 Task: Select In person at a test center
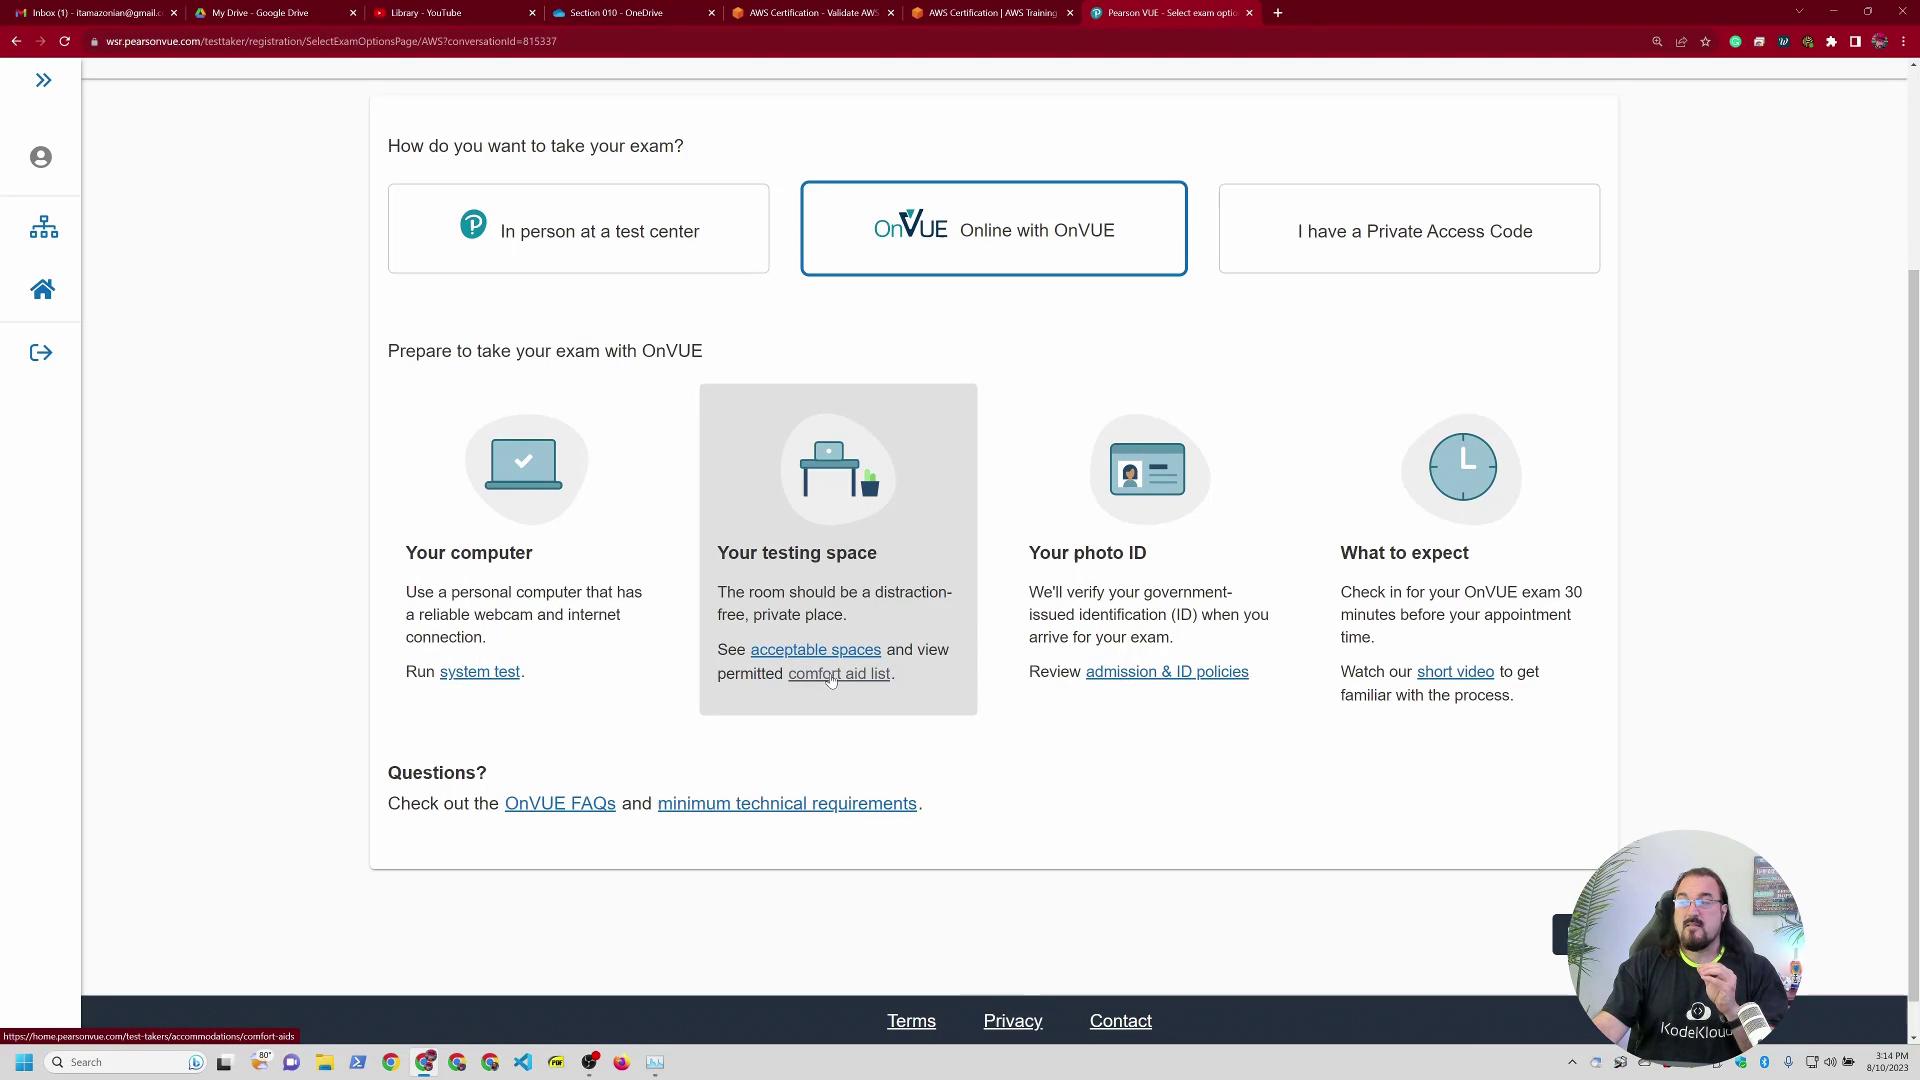(578, 229)
